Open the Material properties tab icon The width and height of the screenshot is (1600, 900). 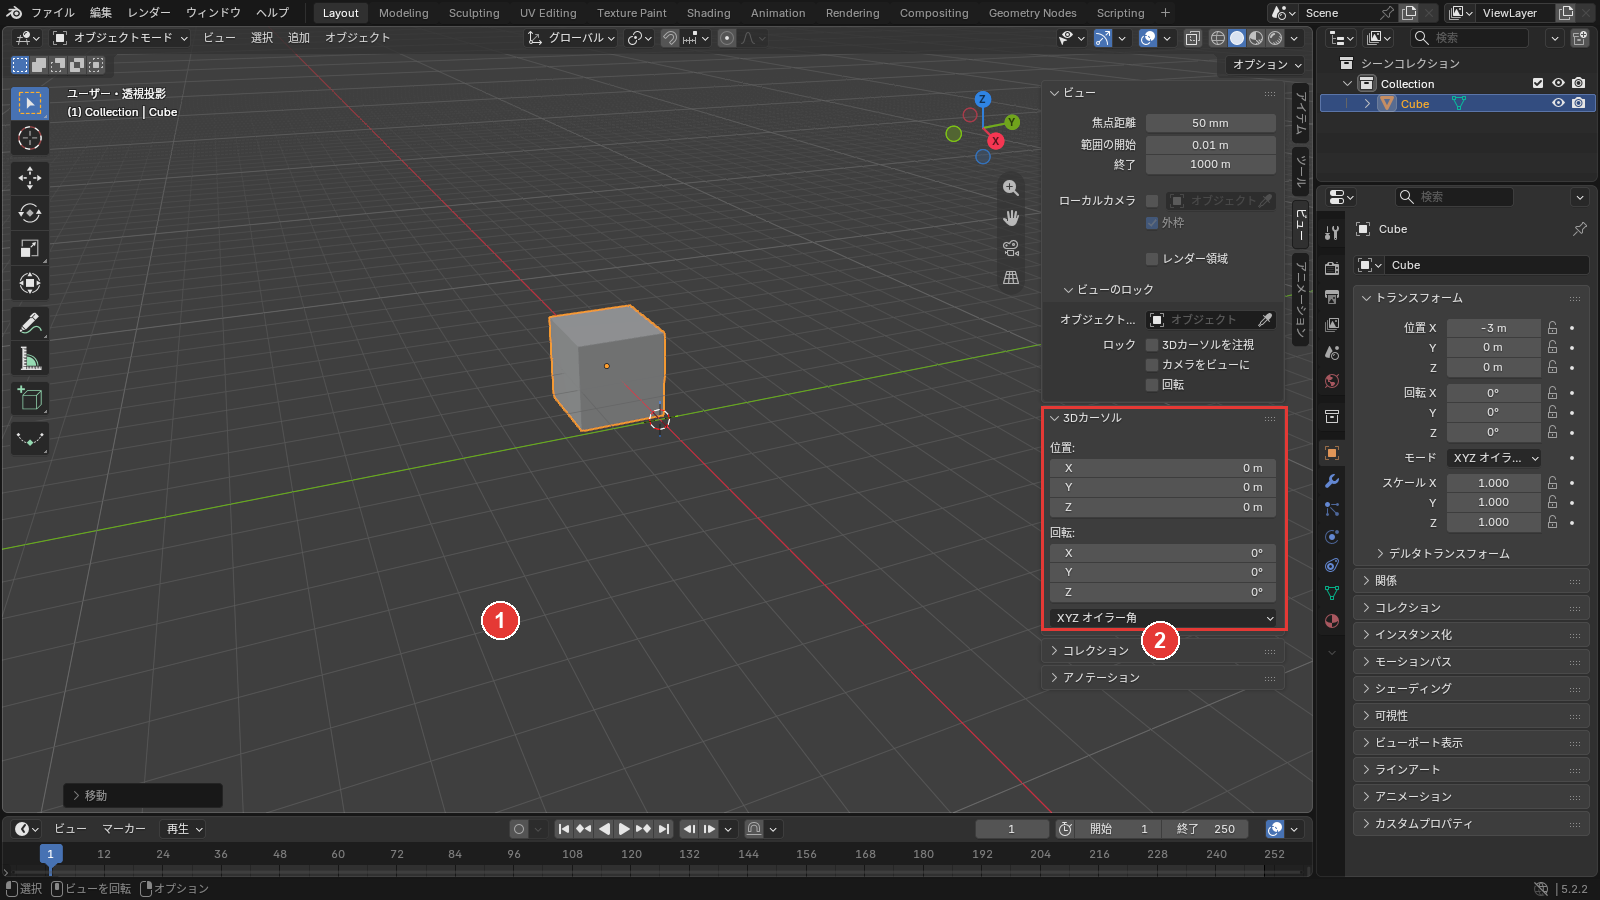[x=1332, y=621]
